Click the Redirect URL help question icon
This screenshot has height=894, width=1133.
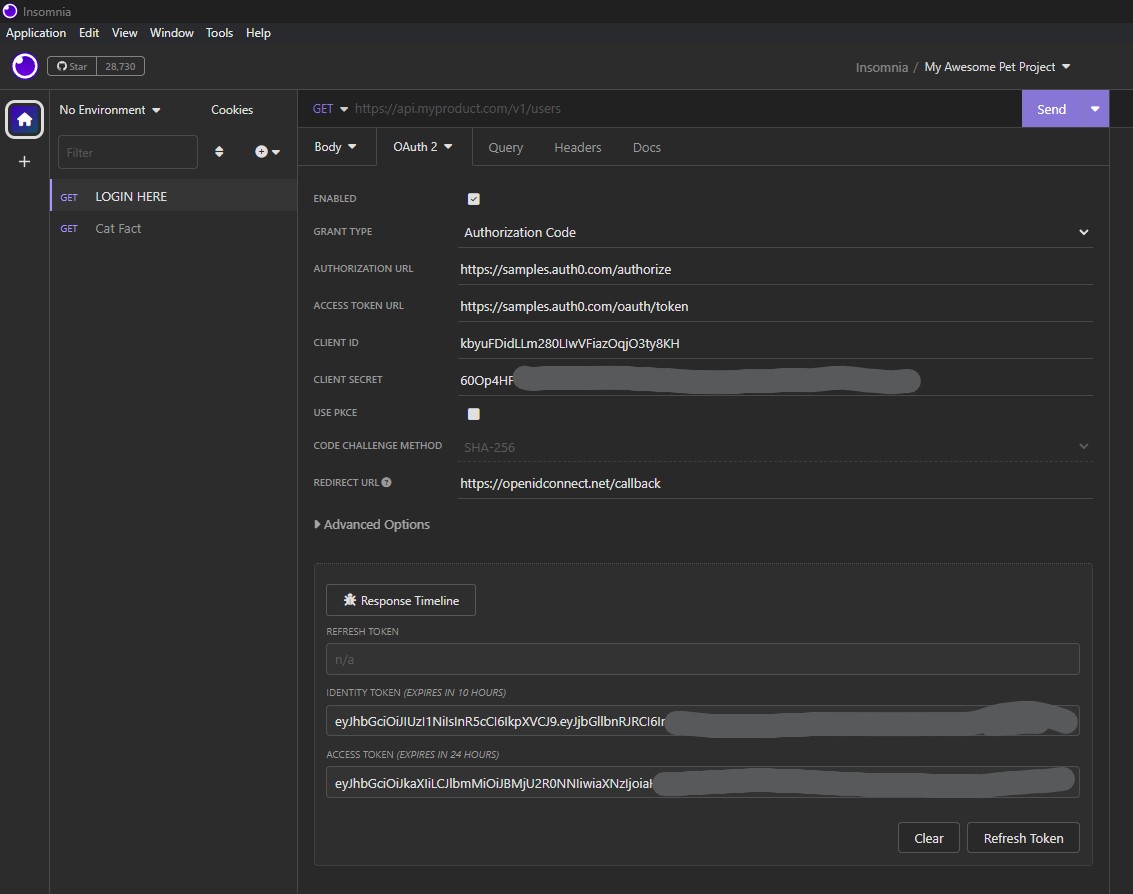click(387, 482)
